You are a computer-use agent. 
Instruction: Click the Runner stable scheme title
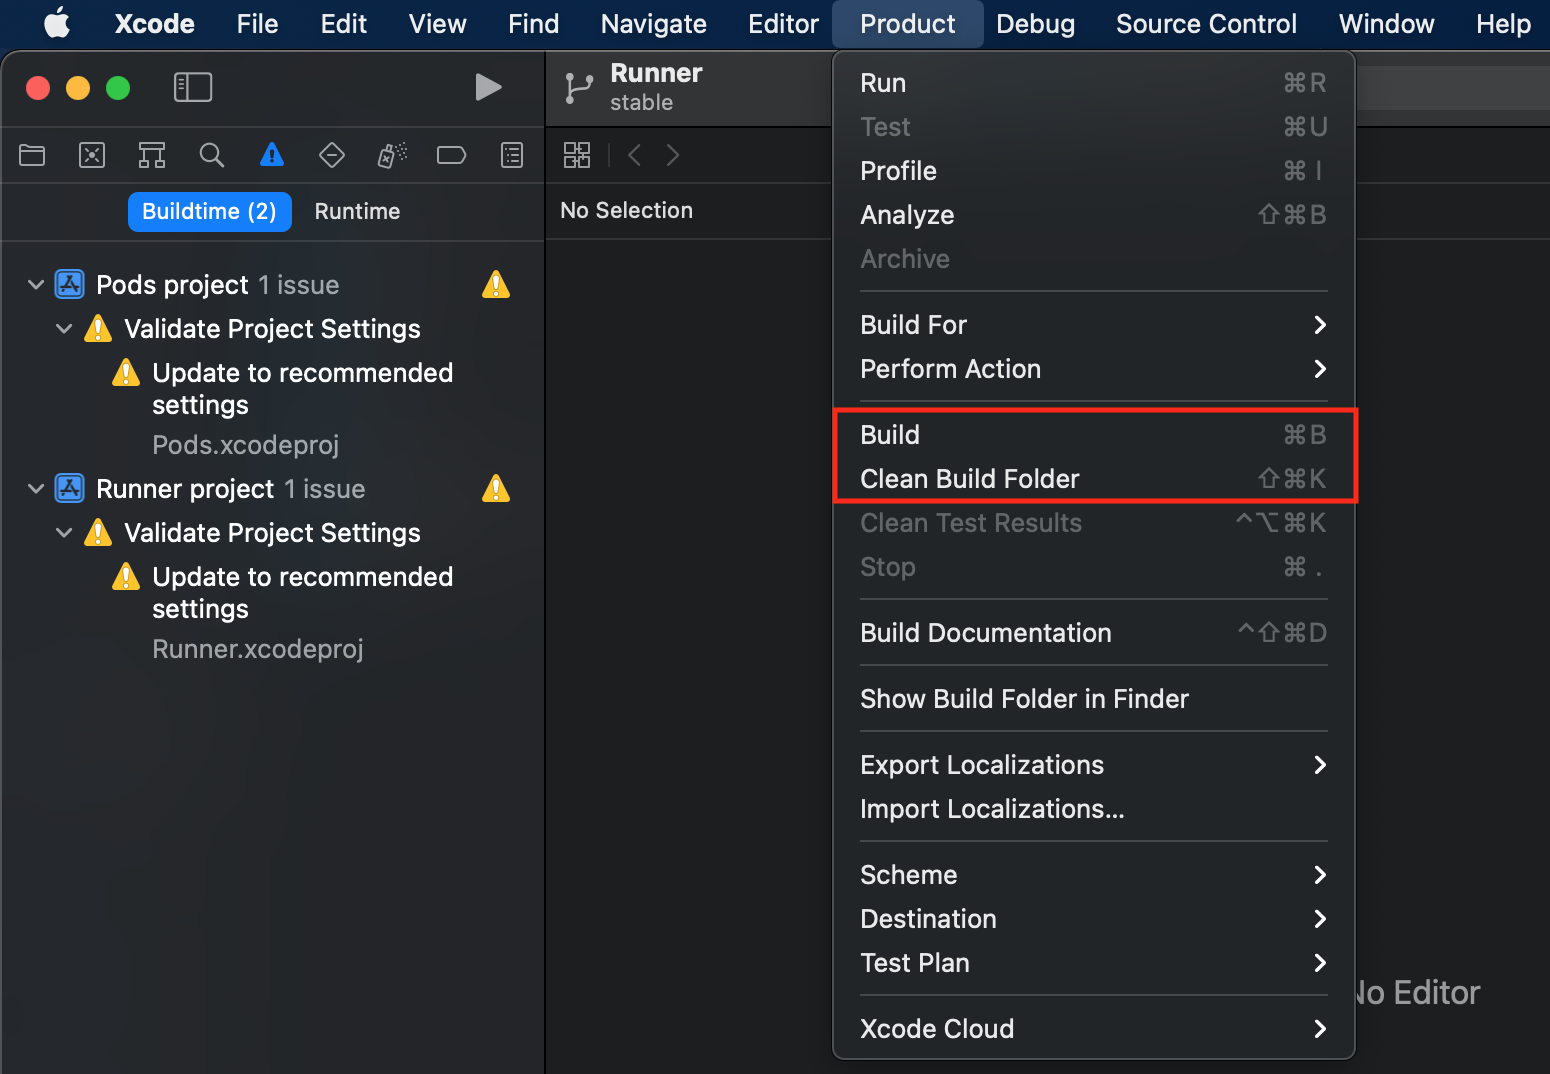656,87
